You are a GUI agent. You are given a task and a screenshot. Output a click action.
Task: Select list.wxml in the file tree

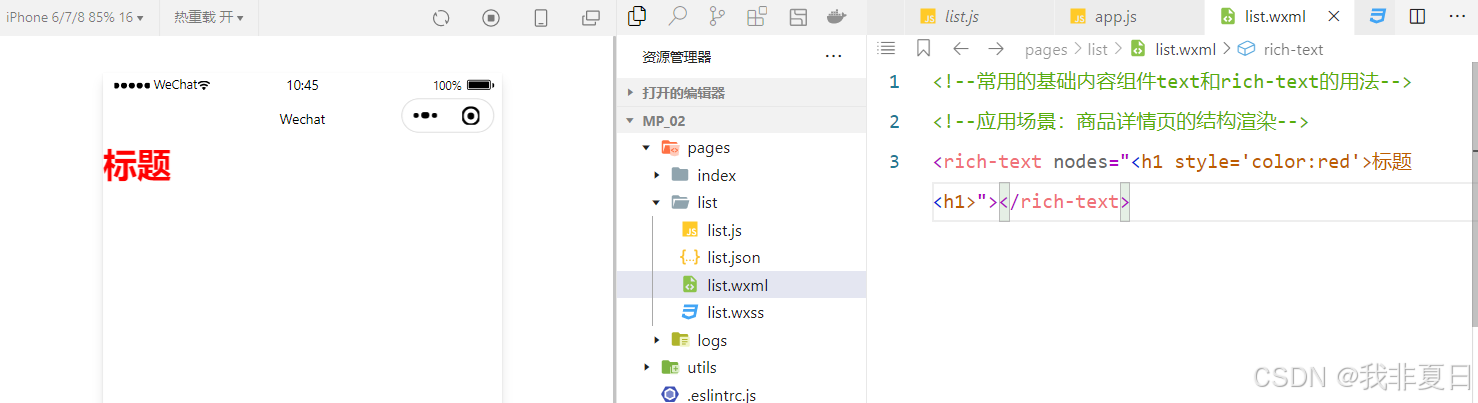coord(741,285)
